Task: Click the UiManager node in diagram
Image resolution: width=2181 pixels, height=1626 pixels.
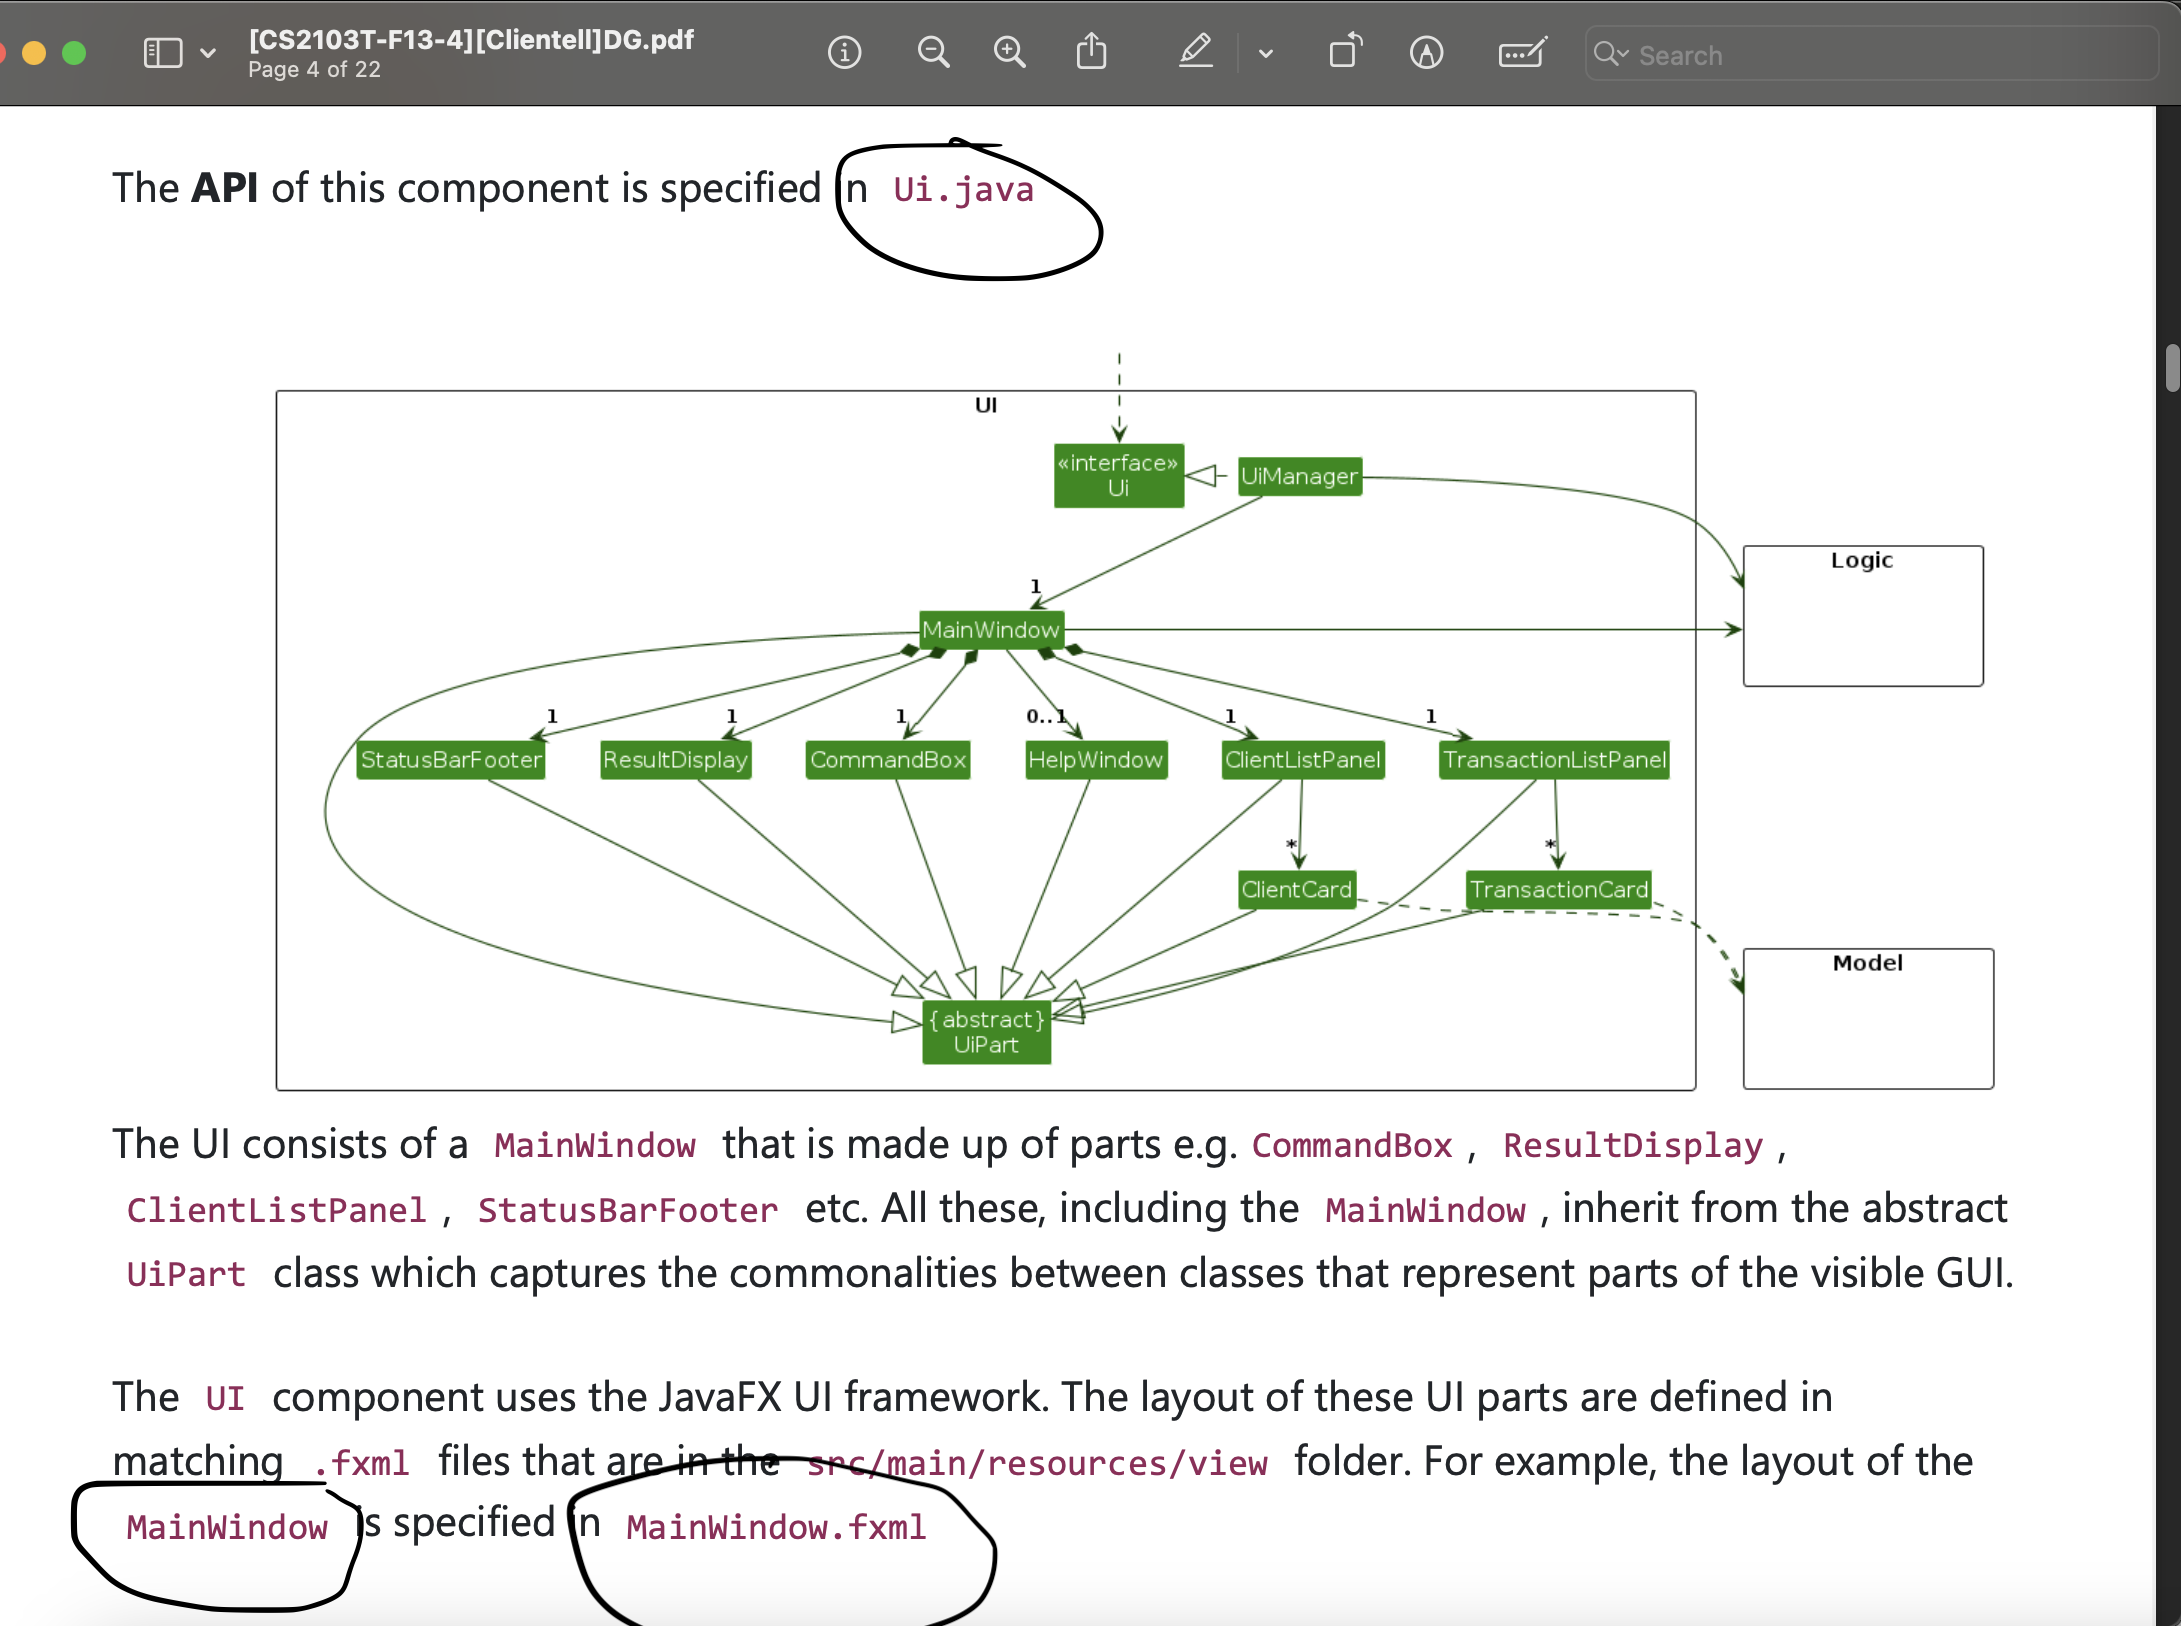Action: (x=1299, y=476)
